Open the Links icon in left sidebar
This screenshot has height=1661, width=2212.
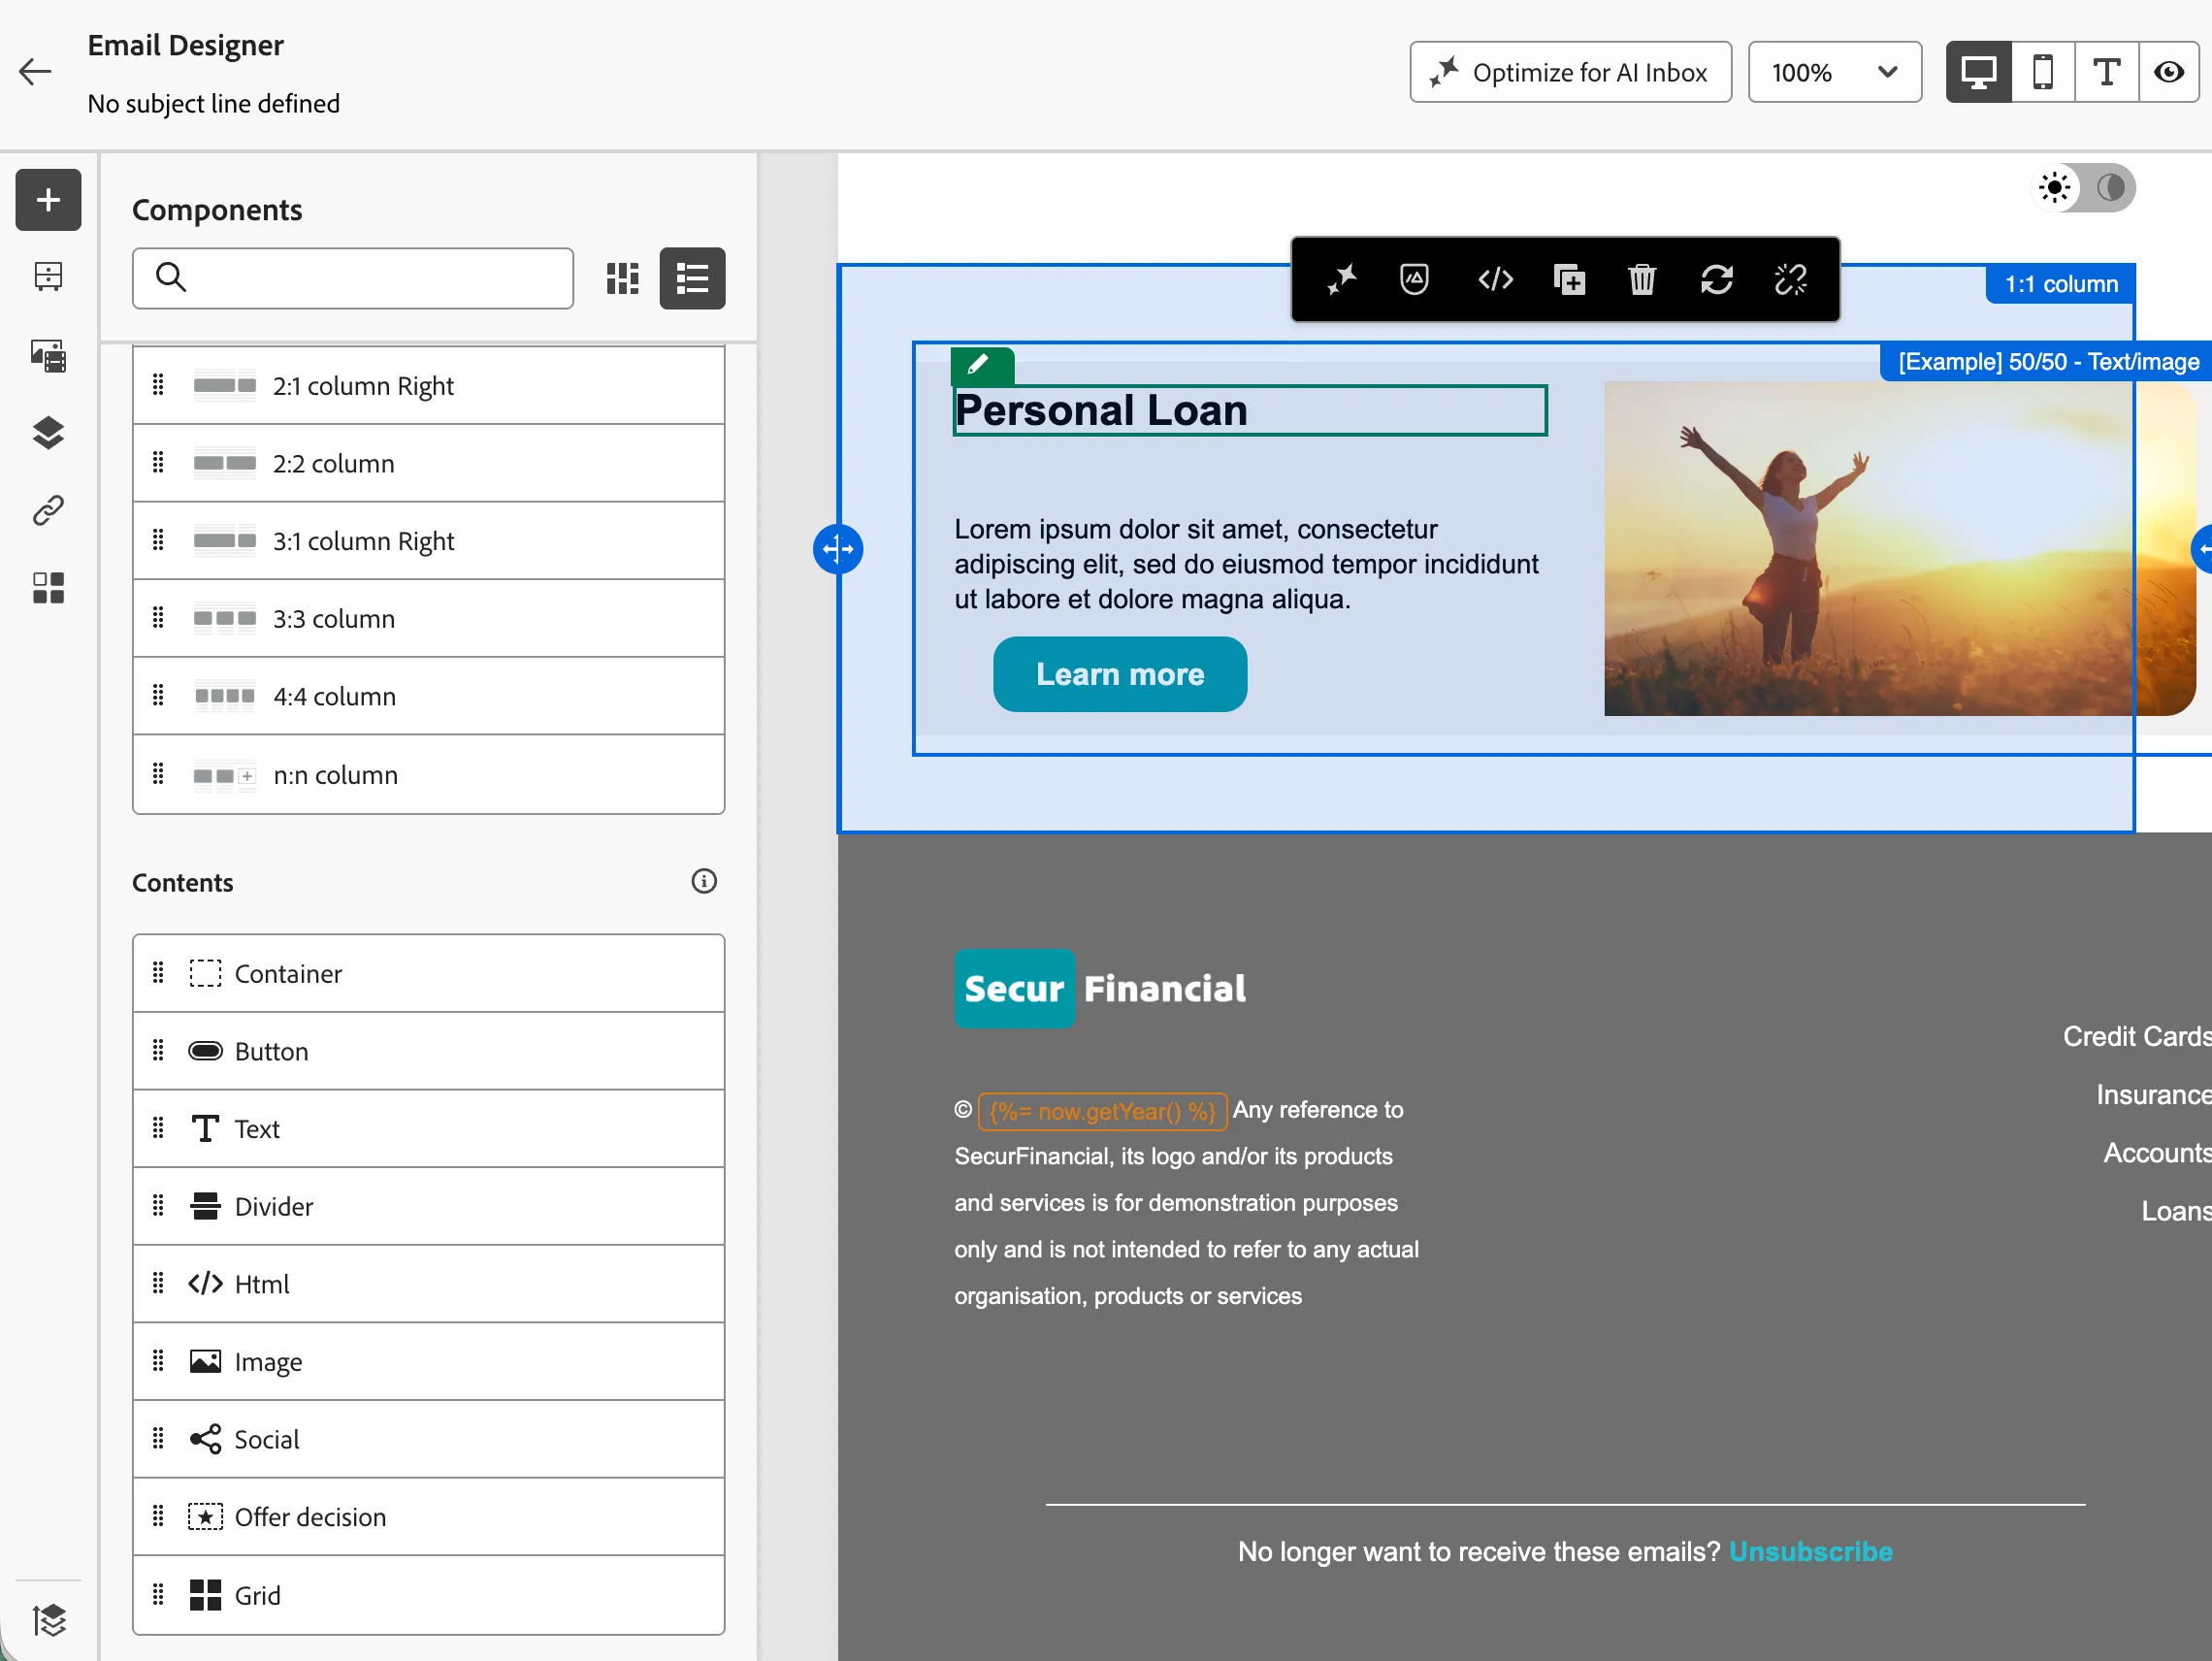click(48, 511)
